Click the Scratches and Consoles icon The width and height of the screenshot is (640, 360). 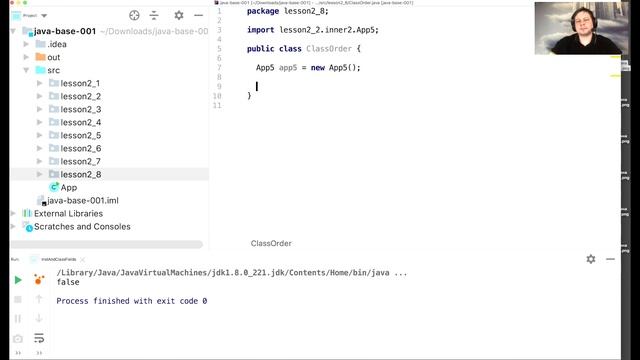click(27, 227)
